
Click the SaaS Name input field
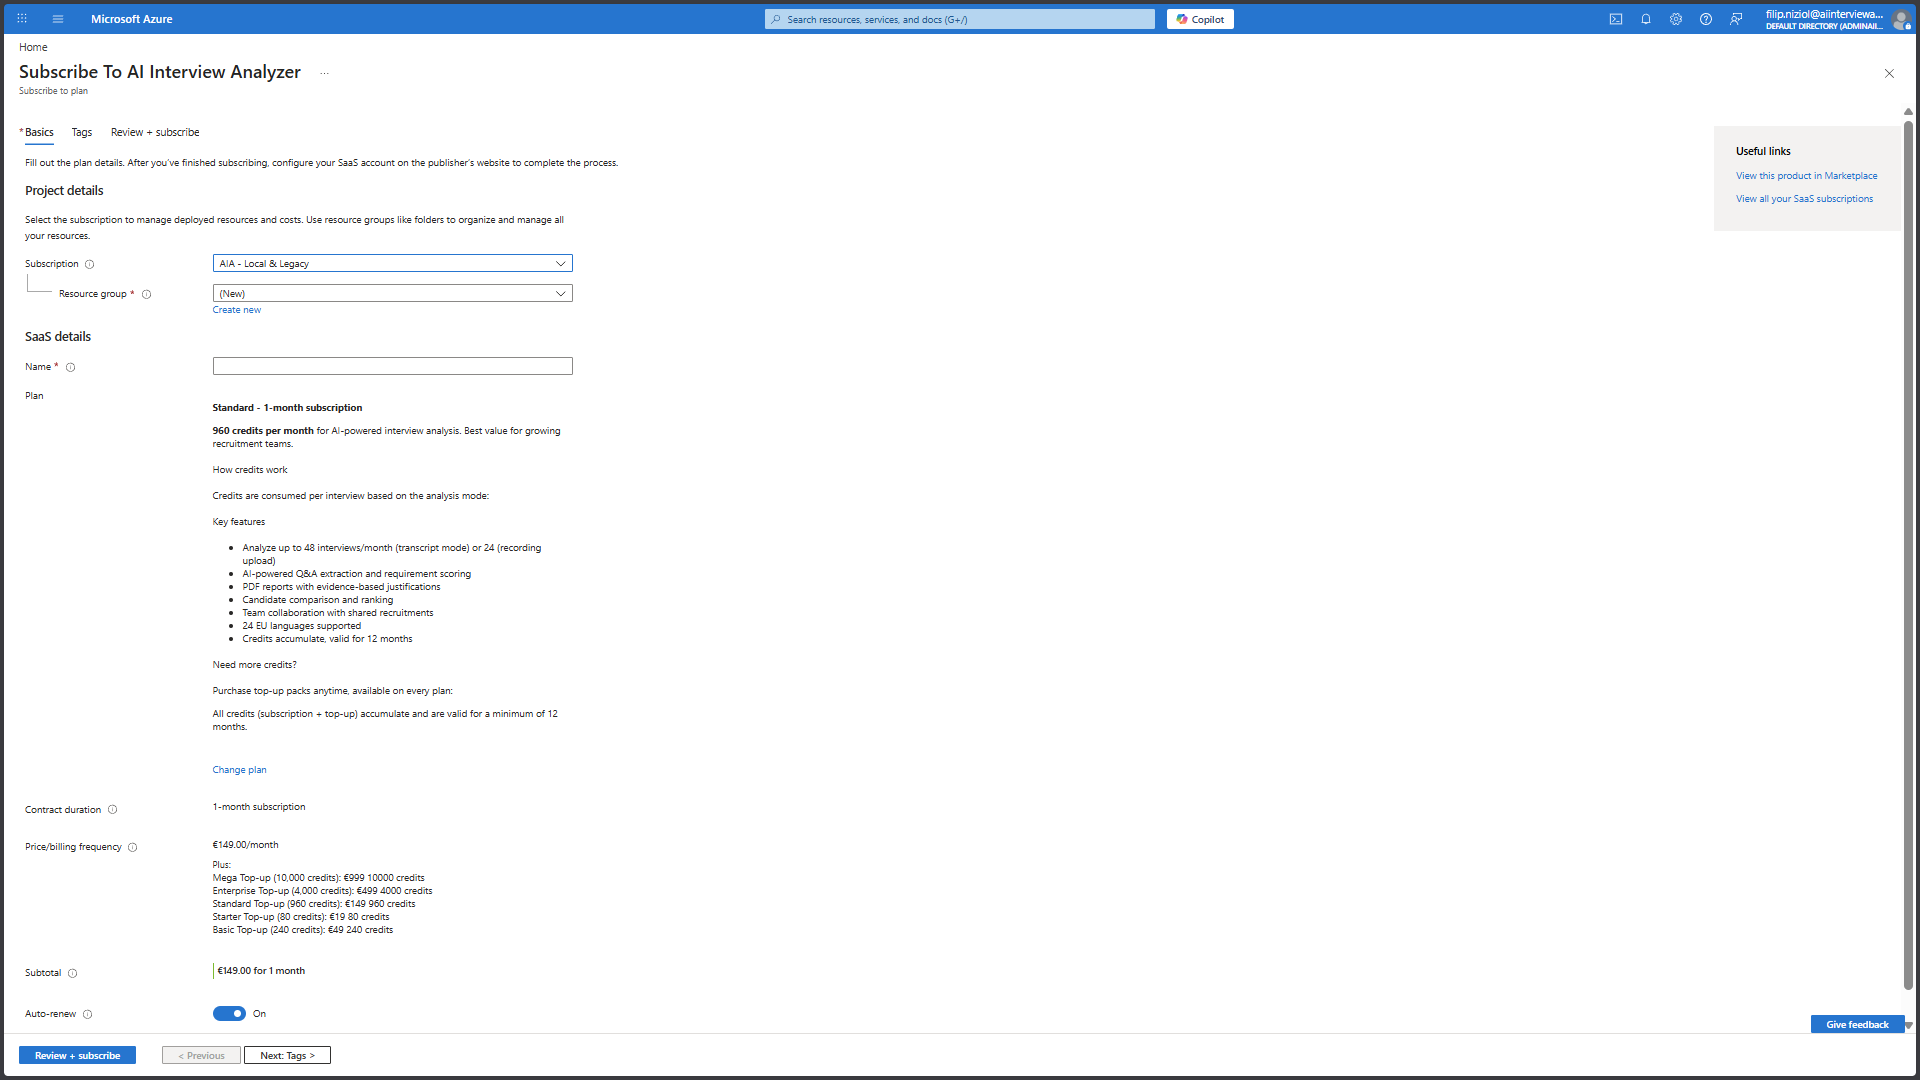coord(392,366)
